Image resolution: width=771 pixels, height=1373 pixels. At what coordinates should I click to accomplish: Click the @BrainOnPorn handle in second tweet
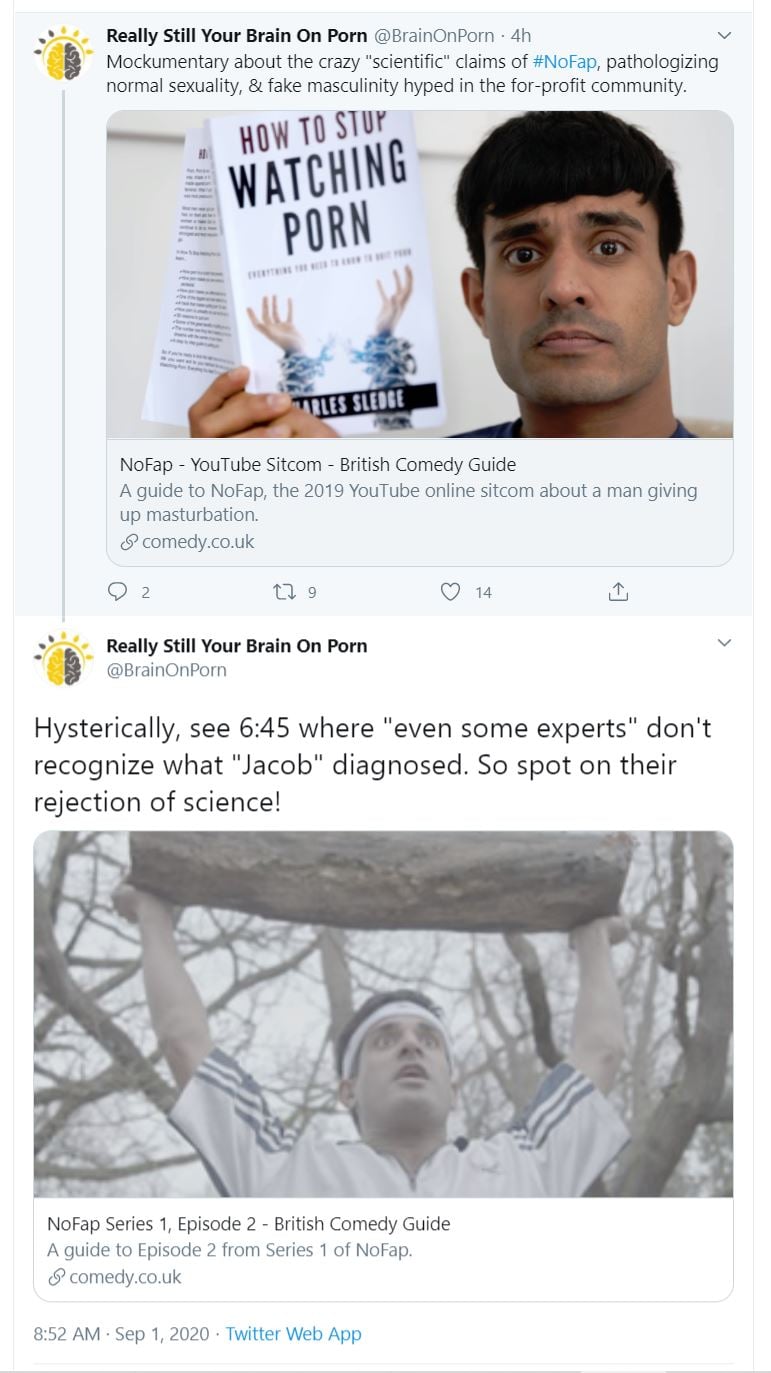pyautogui.click(x=166, y=670)
